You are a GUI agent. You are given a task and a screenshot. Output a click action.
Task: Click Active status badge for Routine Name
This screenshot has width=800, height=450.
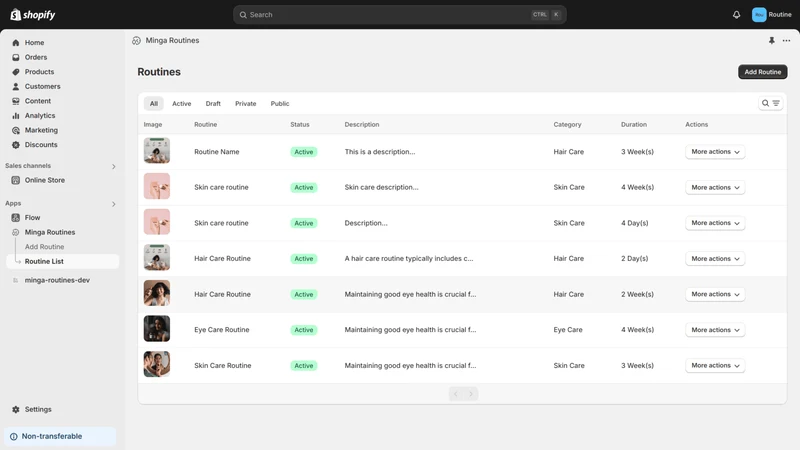click(304, 152)
